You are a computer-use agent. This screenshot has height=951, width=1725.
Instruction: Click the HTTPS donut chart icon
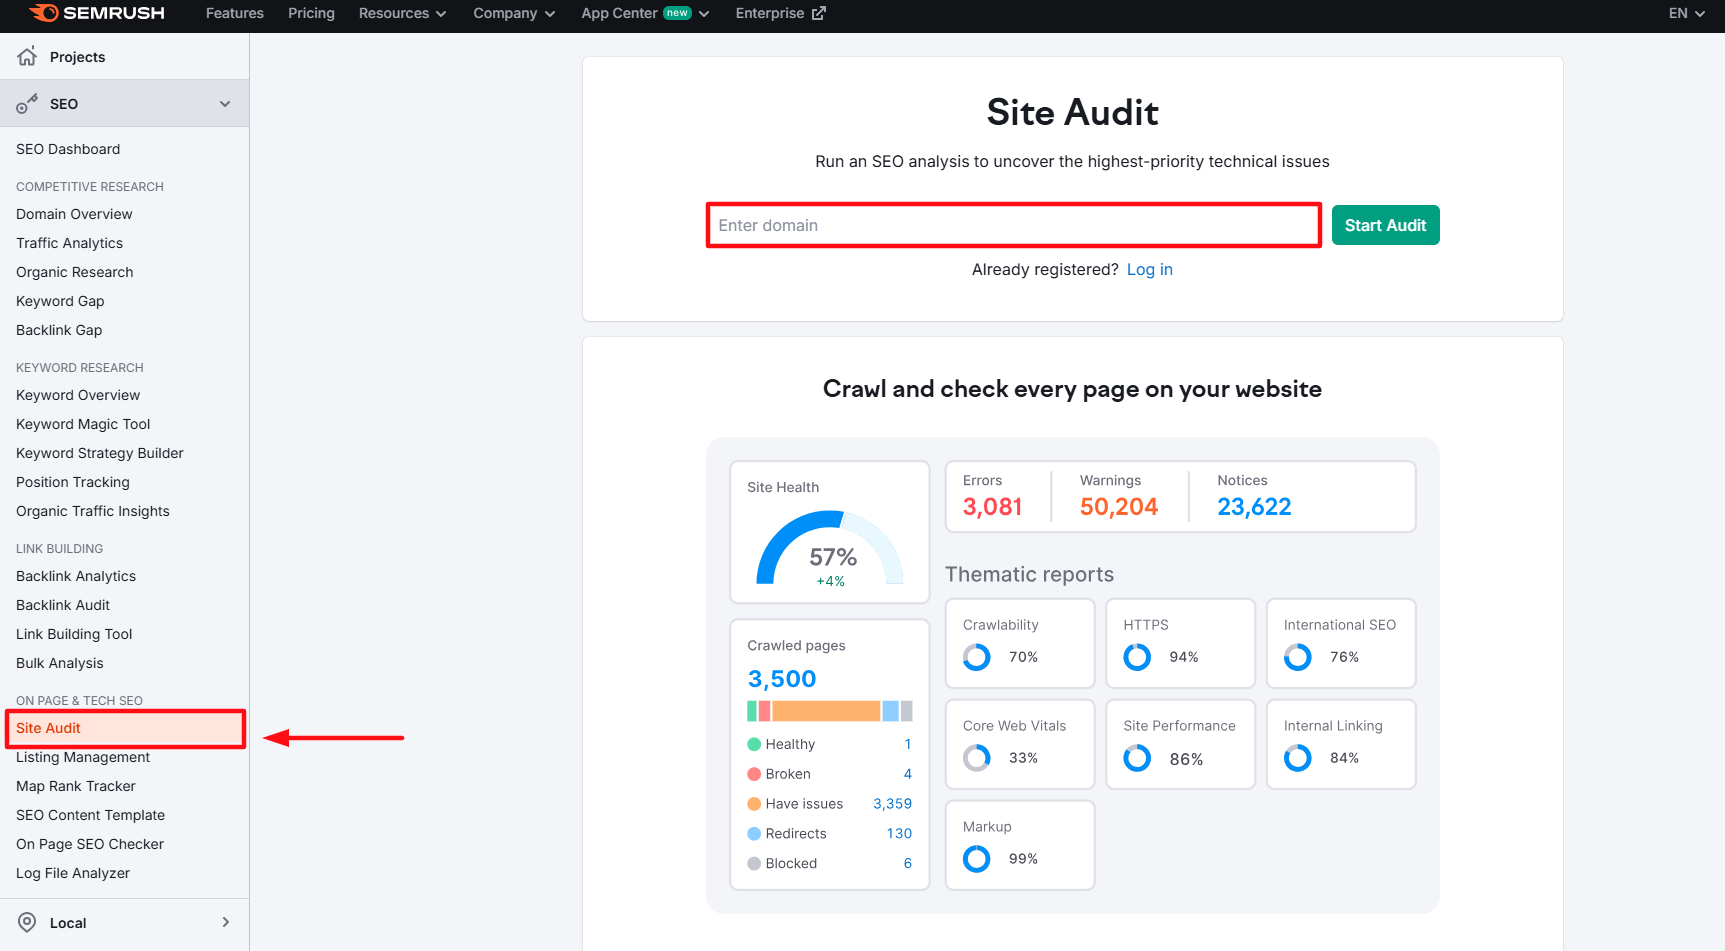pos(1137,657)
